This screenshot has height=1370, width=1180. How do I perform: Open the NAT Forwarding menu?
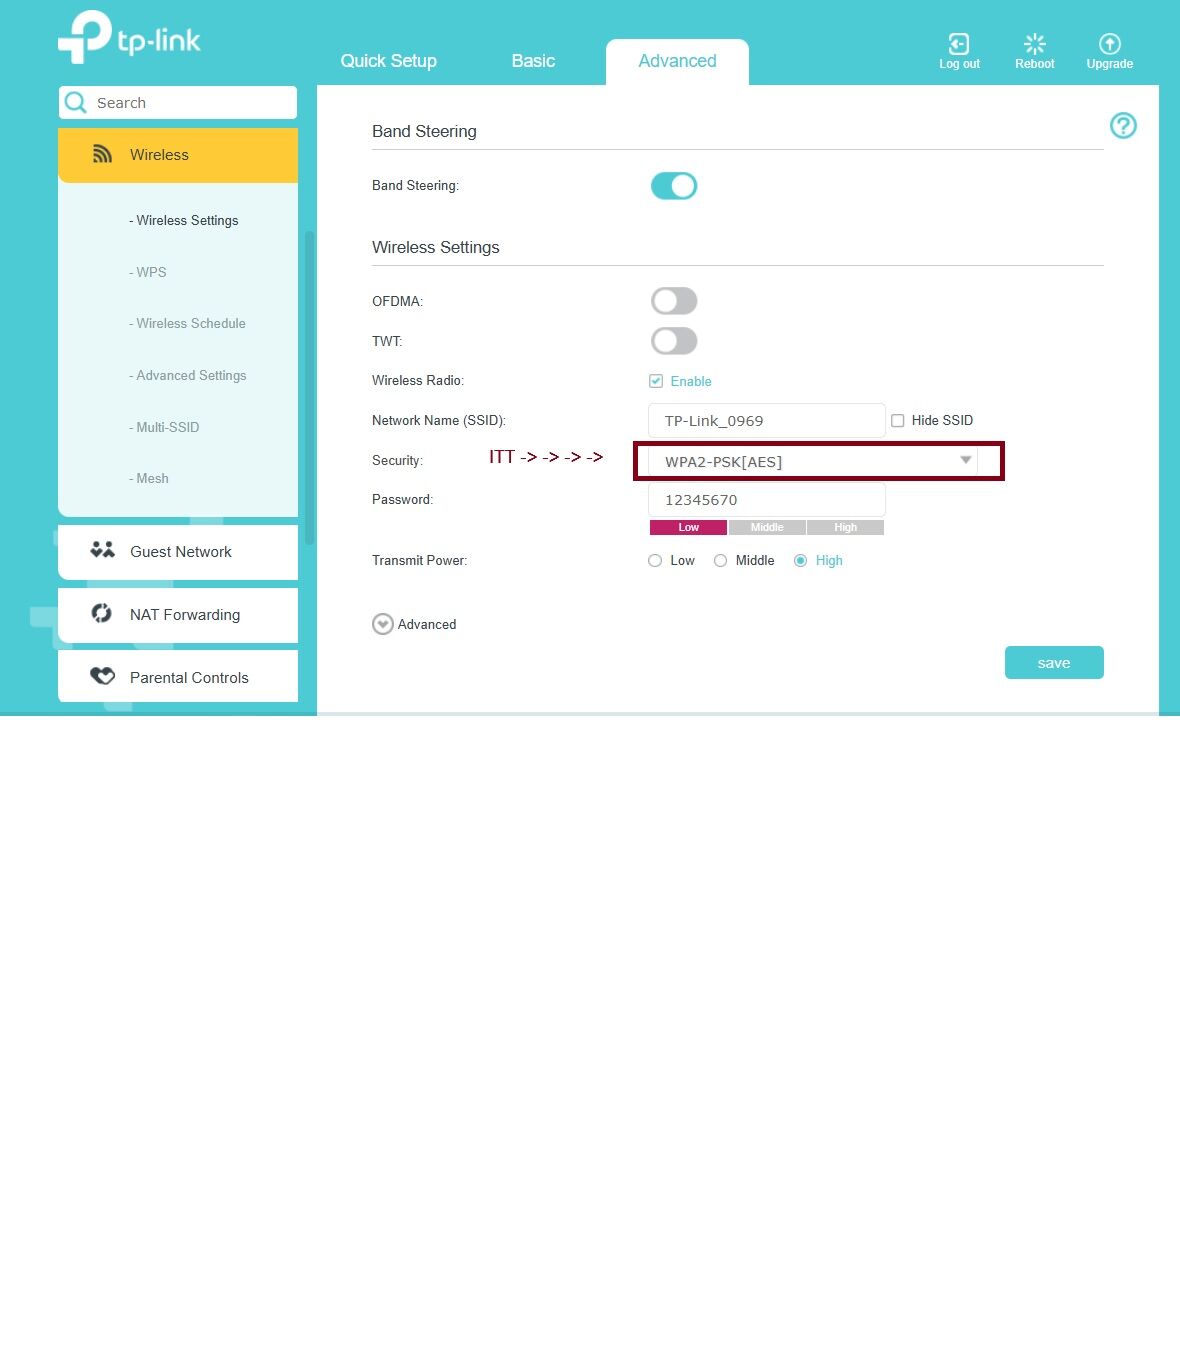[x=178, y=614]
